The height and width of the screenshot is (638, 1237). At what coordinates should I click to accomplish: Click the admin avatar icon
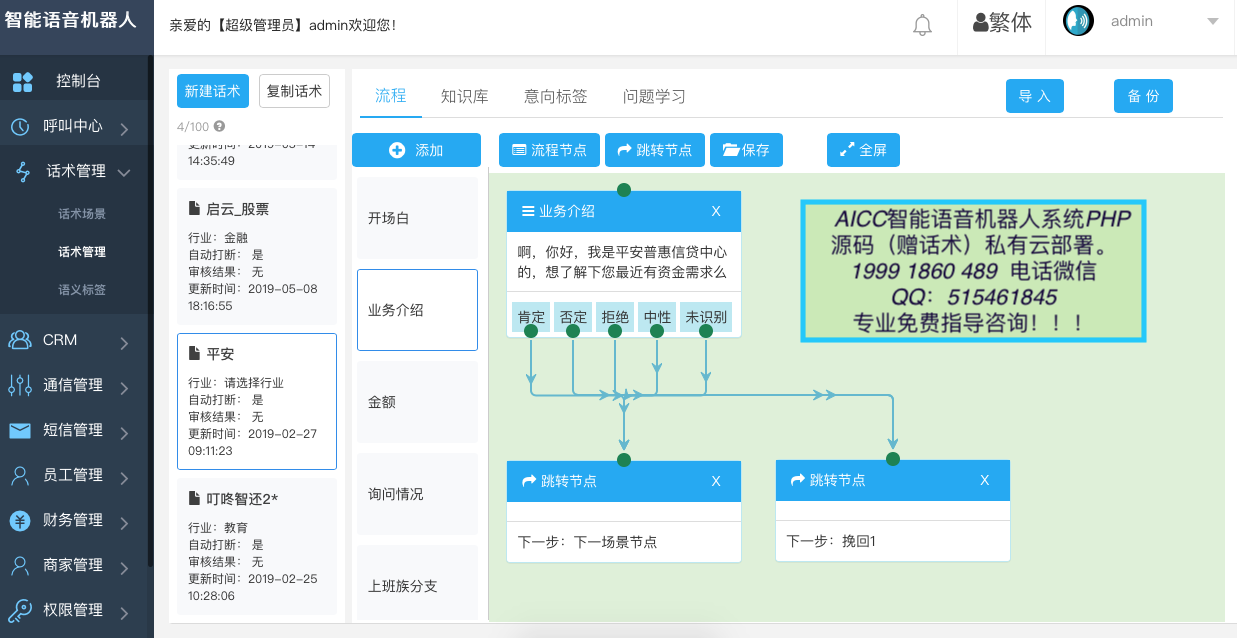[1077, 22]
